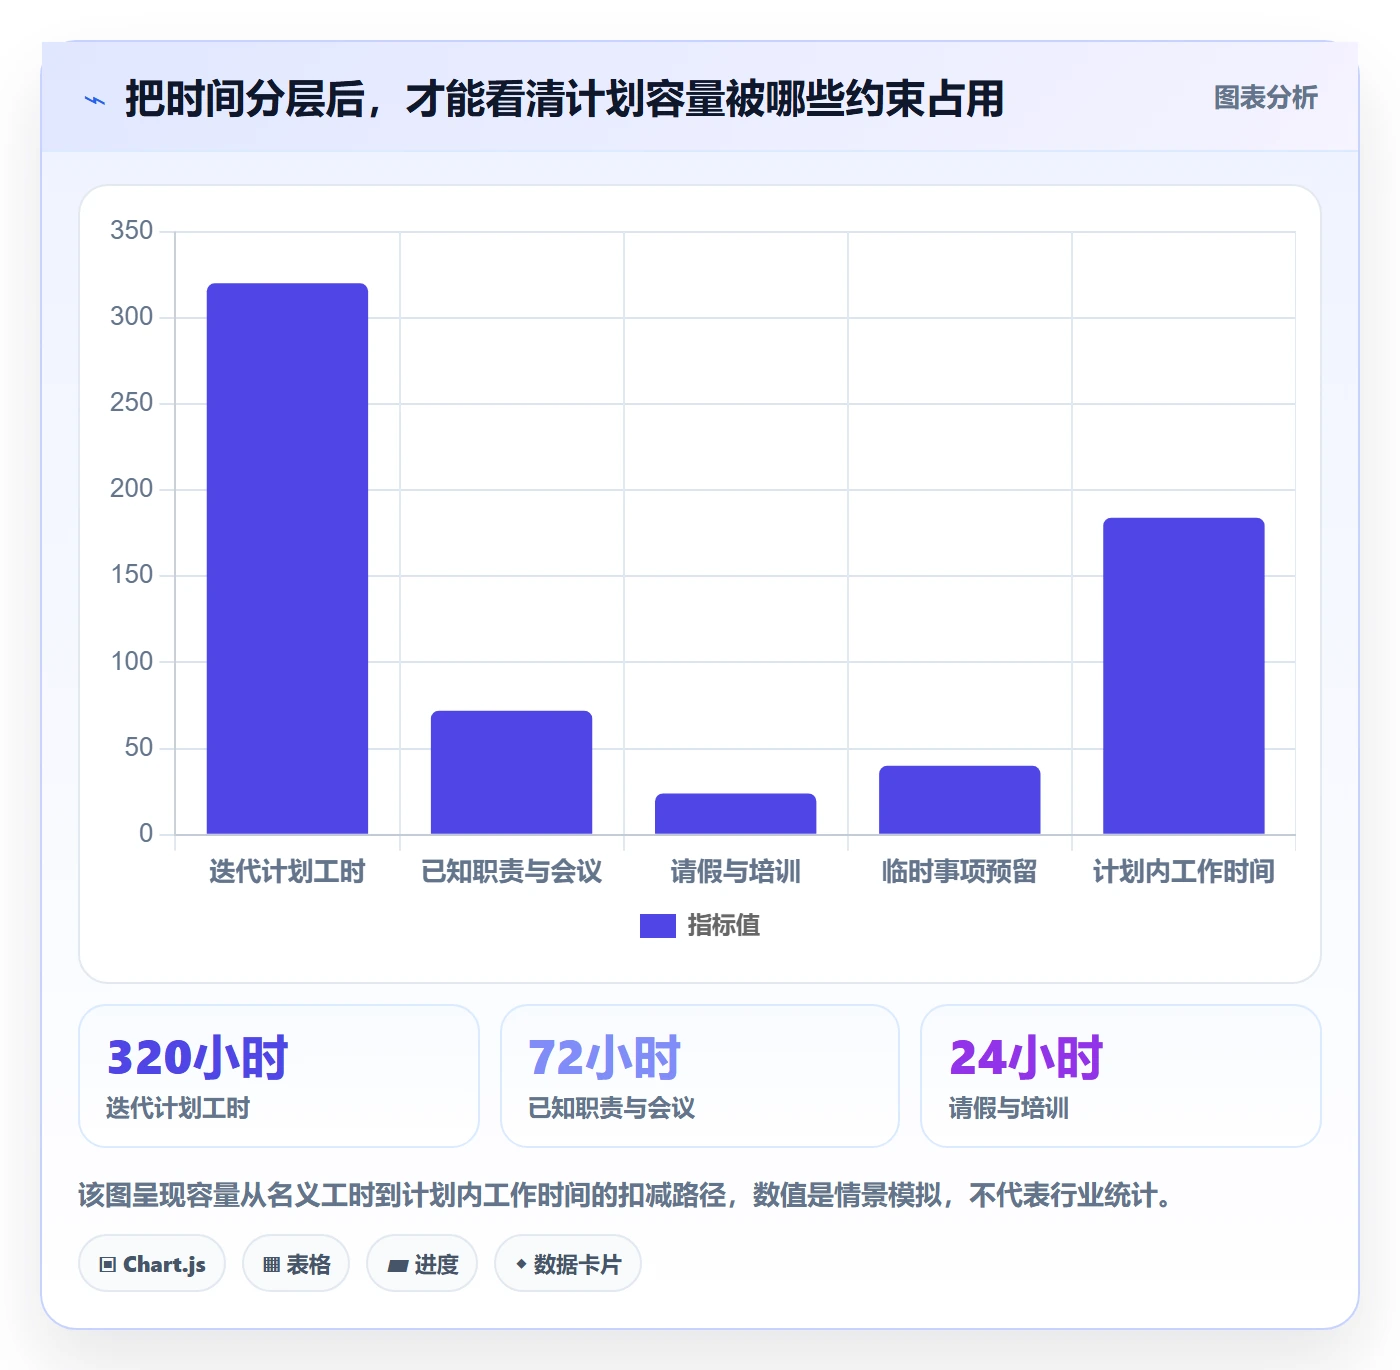Click the 图表分析 label in header
Screen dimensions: 1400x1370
click(x=1266, y=98)
